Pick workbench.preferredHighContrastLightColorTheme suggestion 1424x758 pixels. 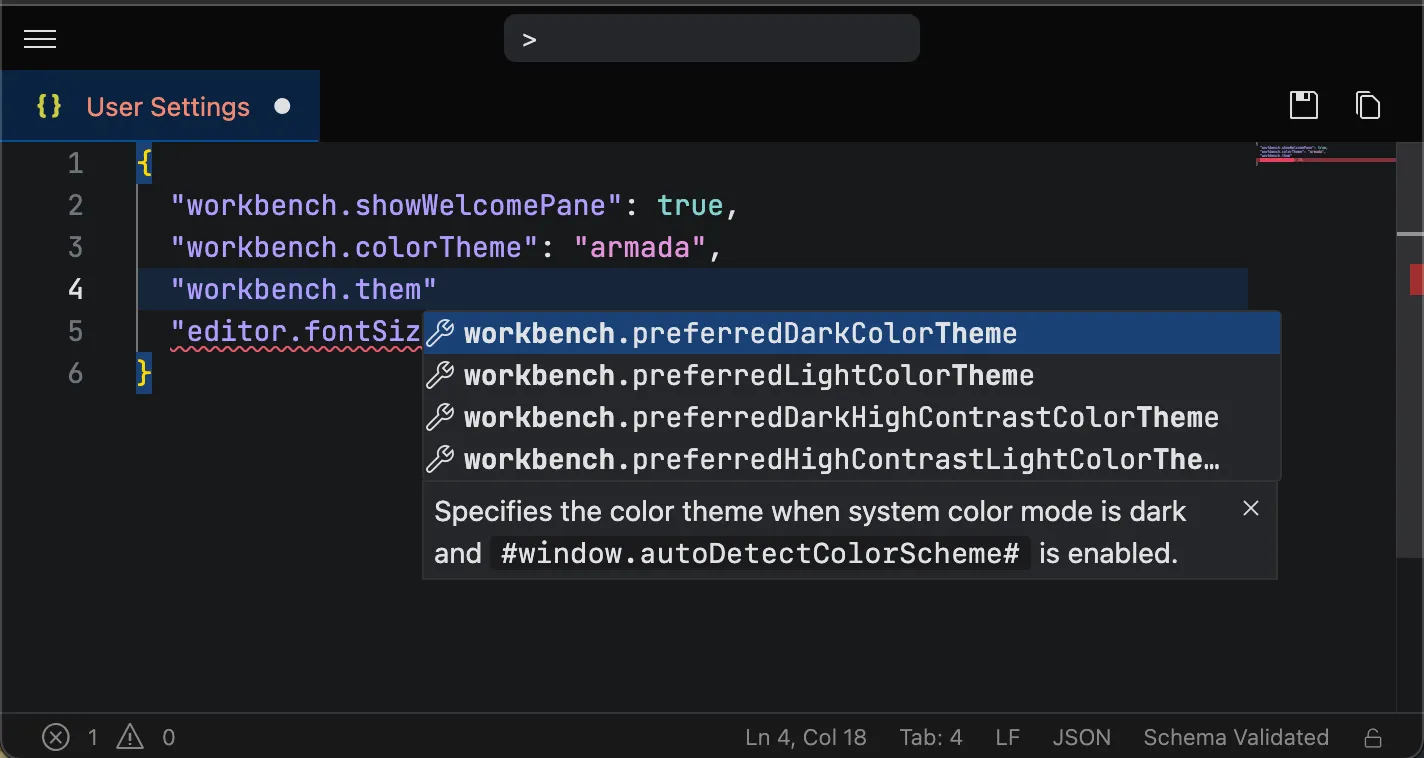click(840, 459)
